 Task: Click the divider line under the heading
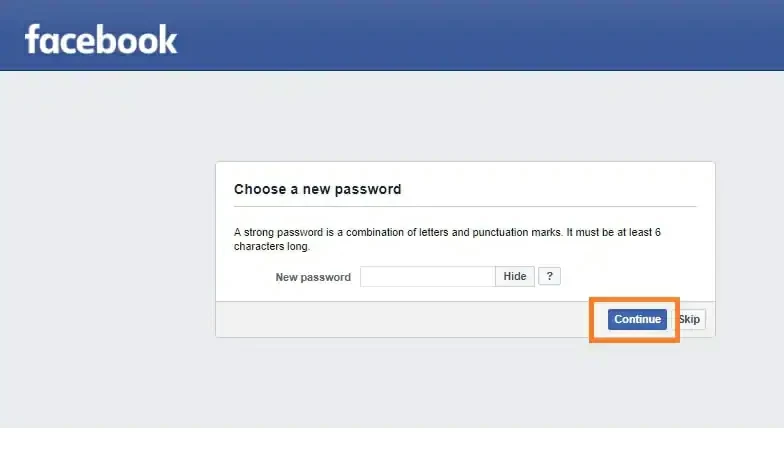tap(465, 206)
